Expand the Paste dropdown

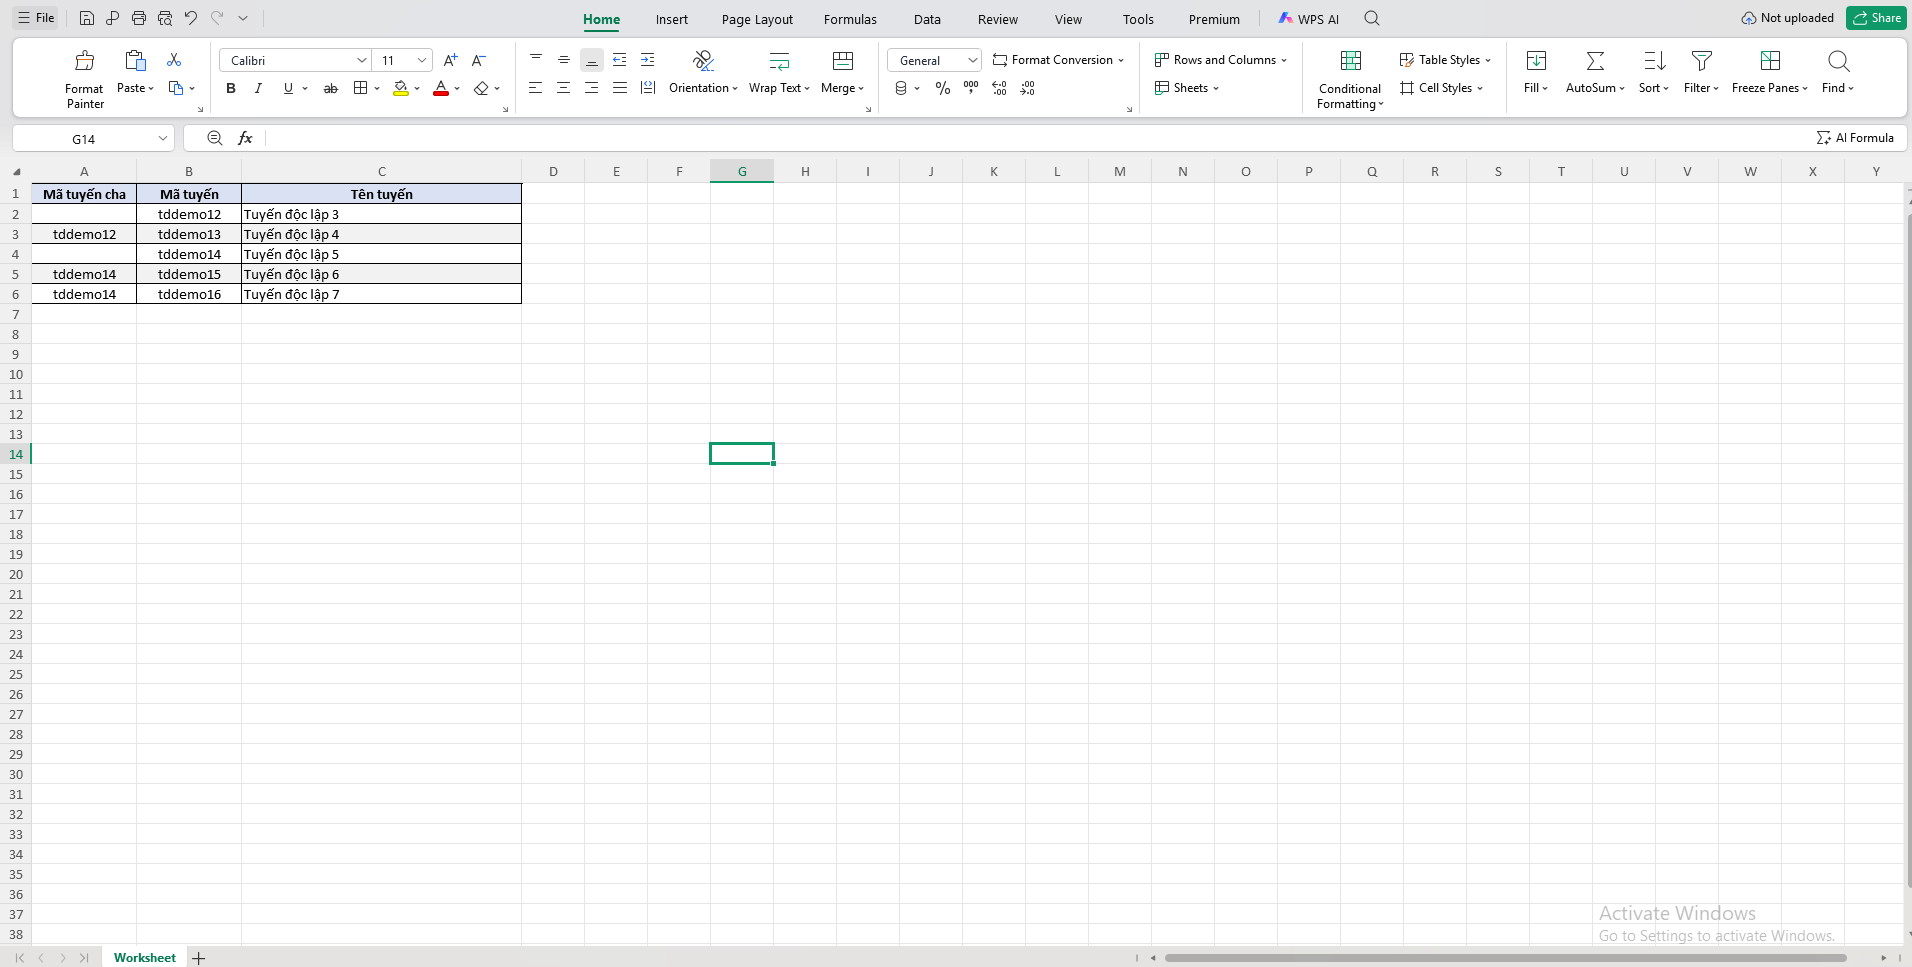click(x=151, y=88)
